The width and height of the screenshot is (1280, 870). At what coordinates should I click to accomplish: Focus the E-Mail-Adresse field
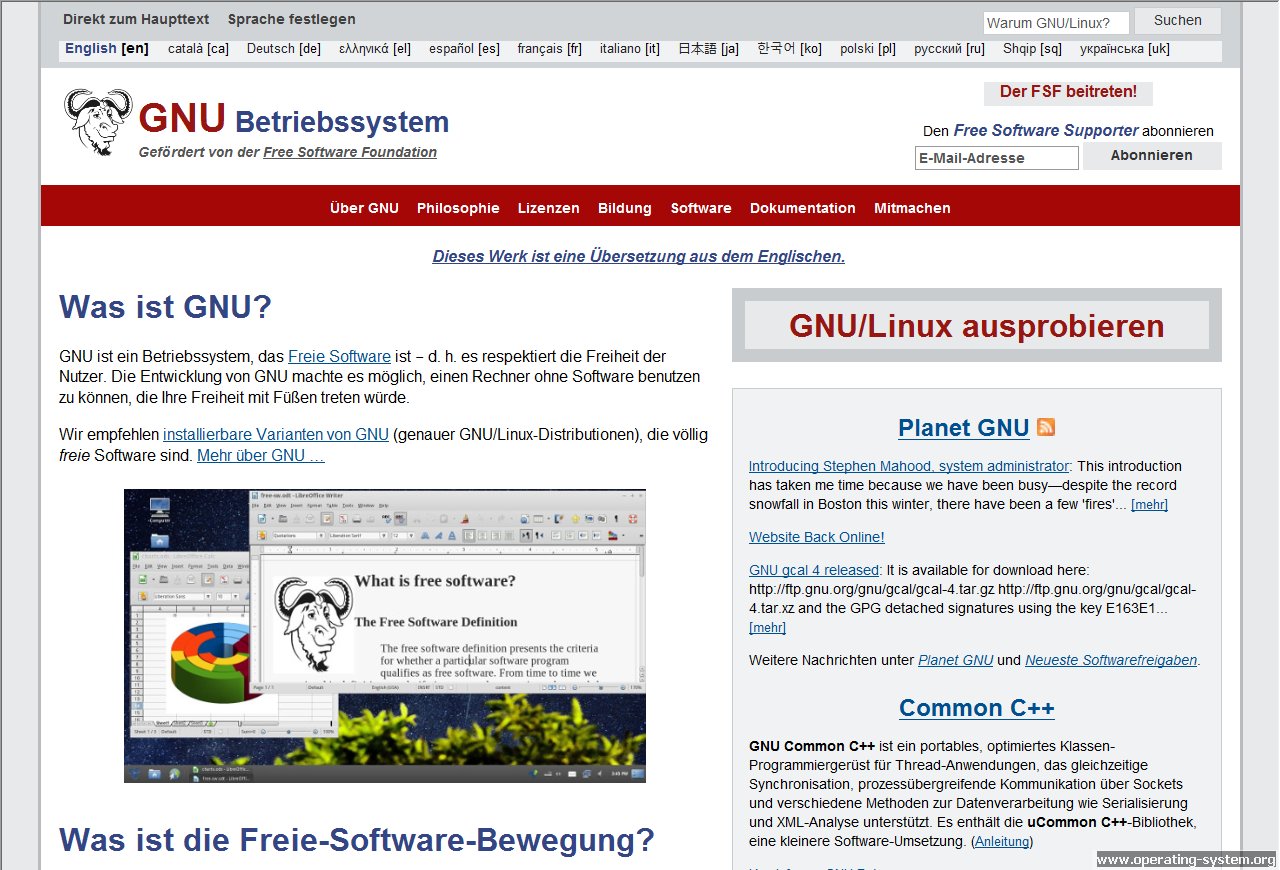997,158
